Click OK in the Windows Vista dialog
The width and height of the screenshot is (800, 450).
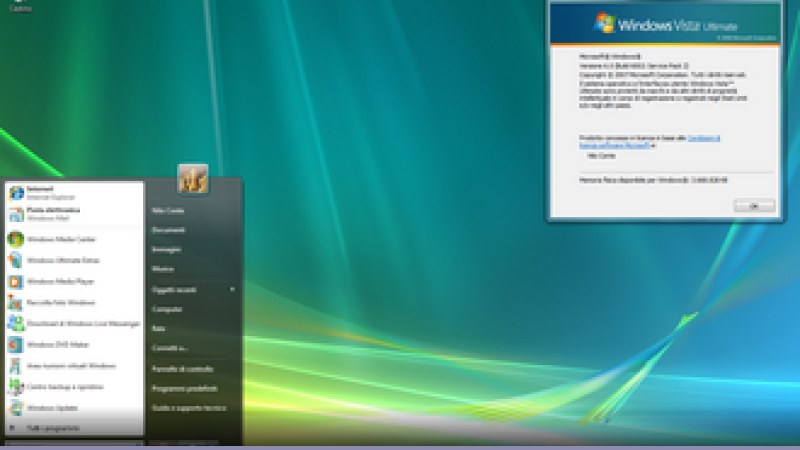(754, 206)
